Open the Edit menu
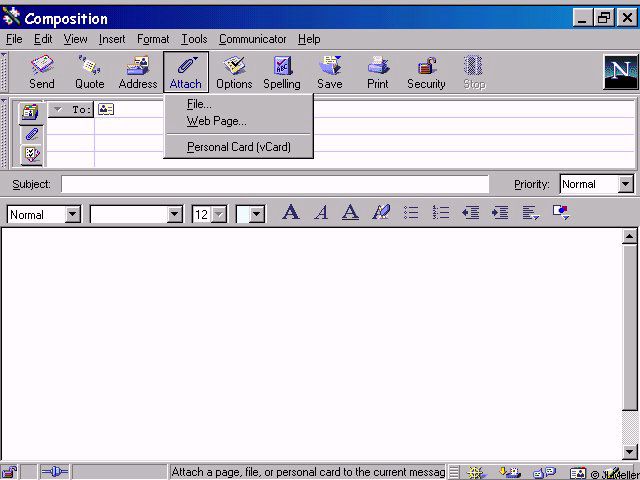640x480 pixels. click(x=43, y=39)
